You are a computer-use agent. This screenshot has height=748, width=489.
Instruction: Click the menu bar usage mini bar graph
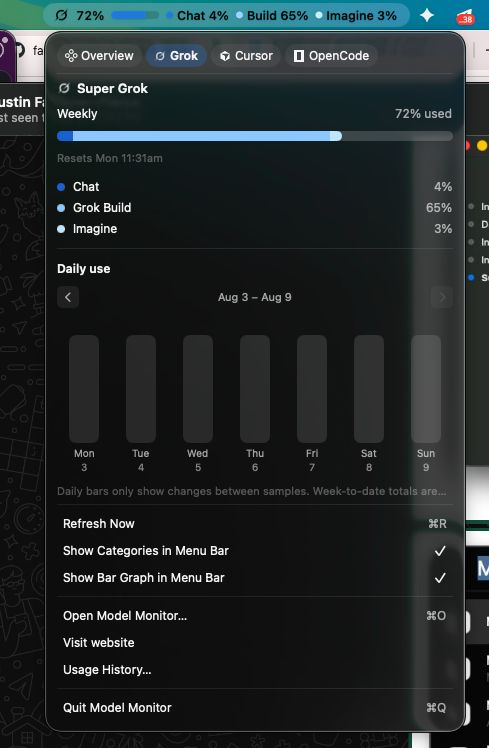click(135, 16)
